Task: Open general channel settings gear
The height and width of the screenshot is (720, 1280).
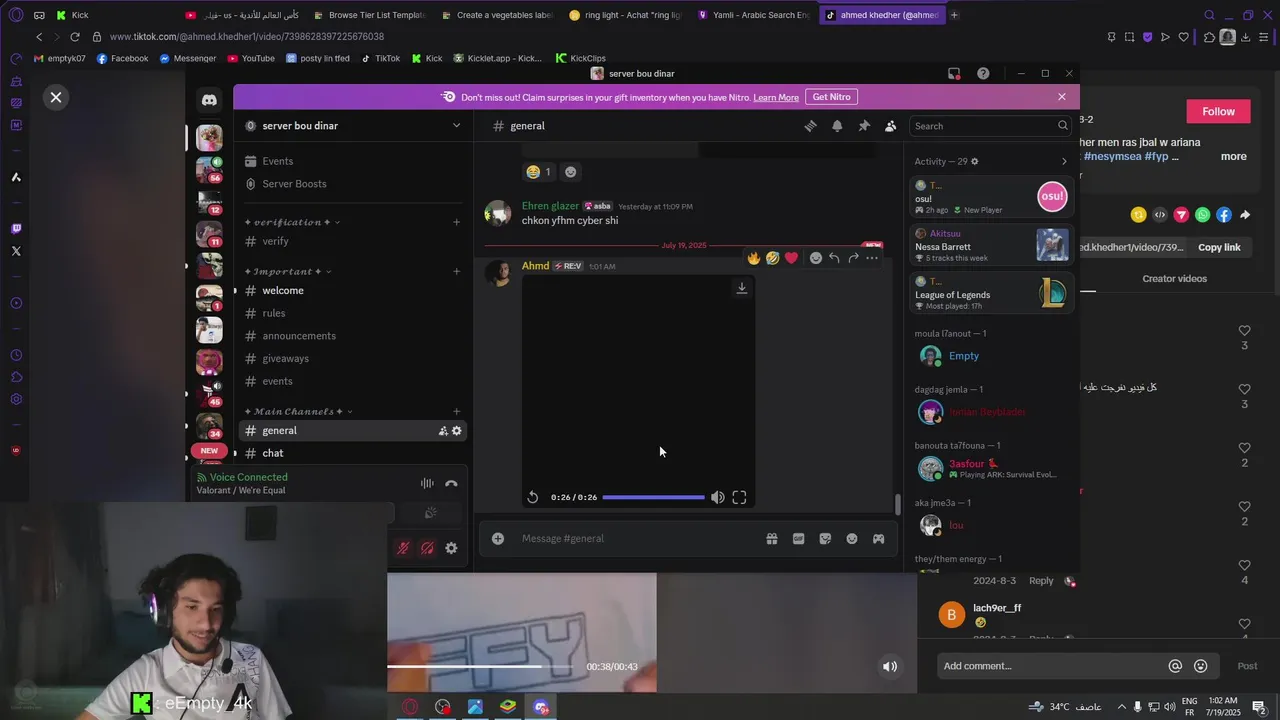Action: coord(457,431)
